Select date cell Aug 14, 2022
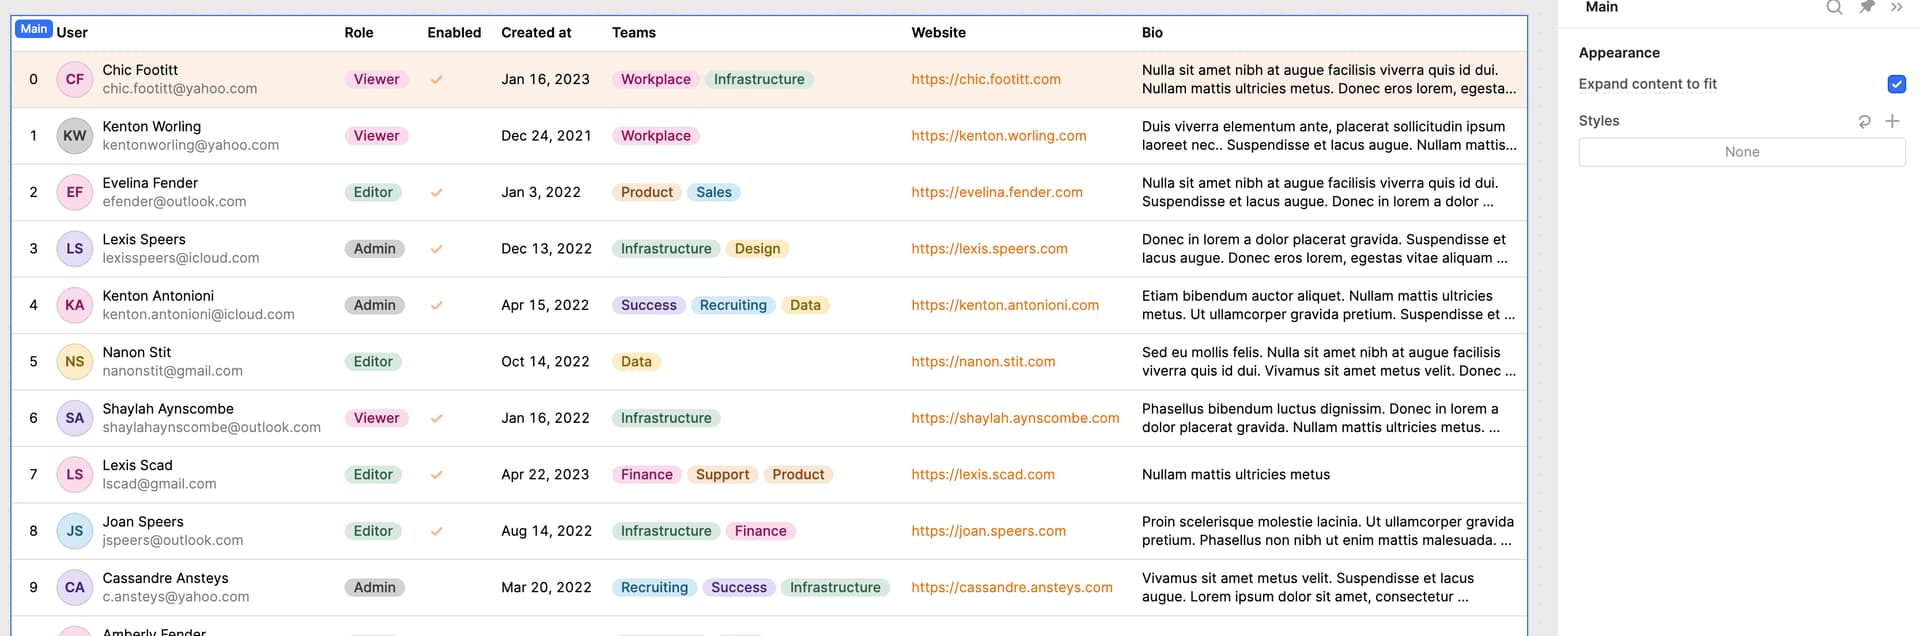The width and height of the screenshot is (1920, 636). point(546,531)
